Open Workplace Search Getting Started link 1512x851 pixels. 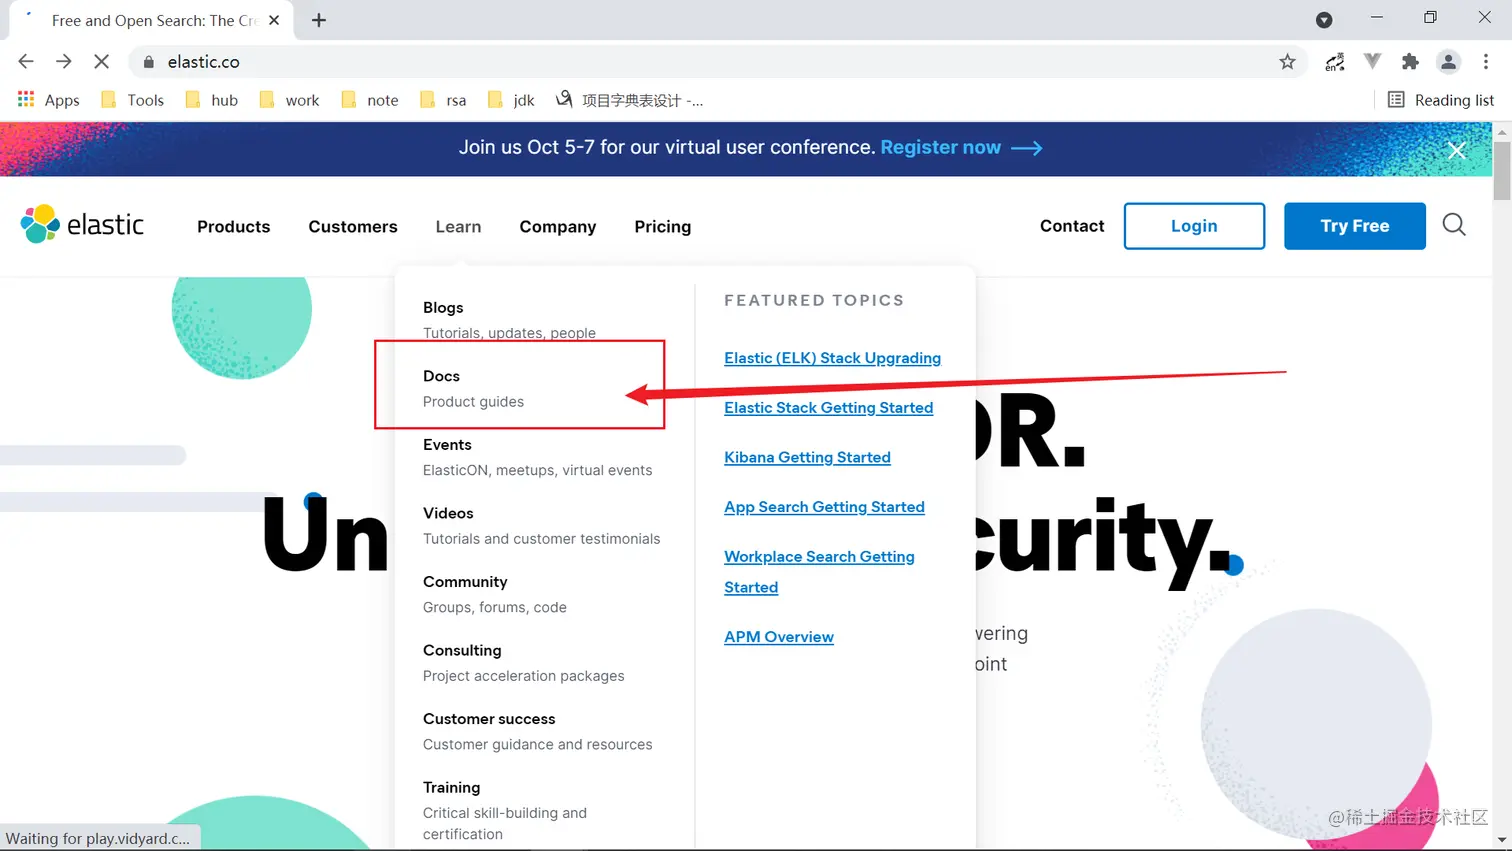819,571
